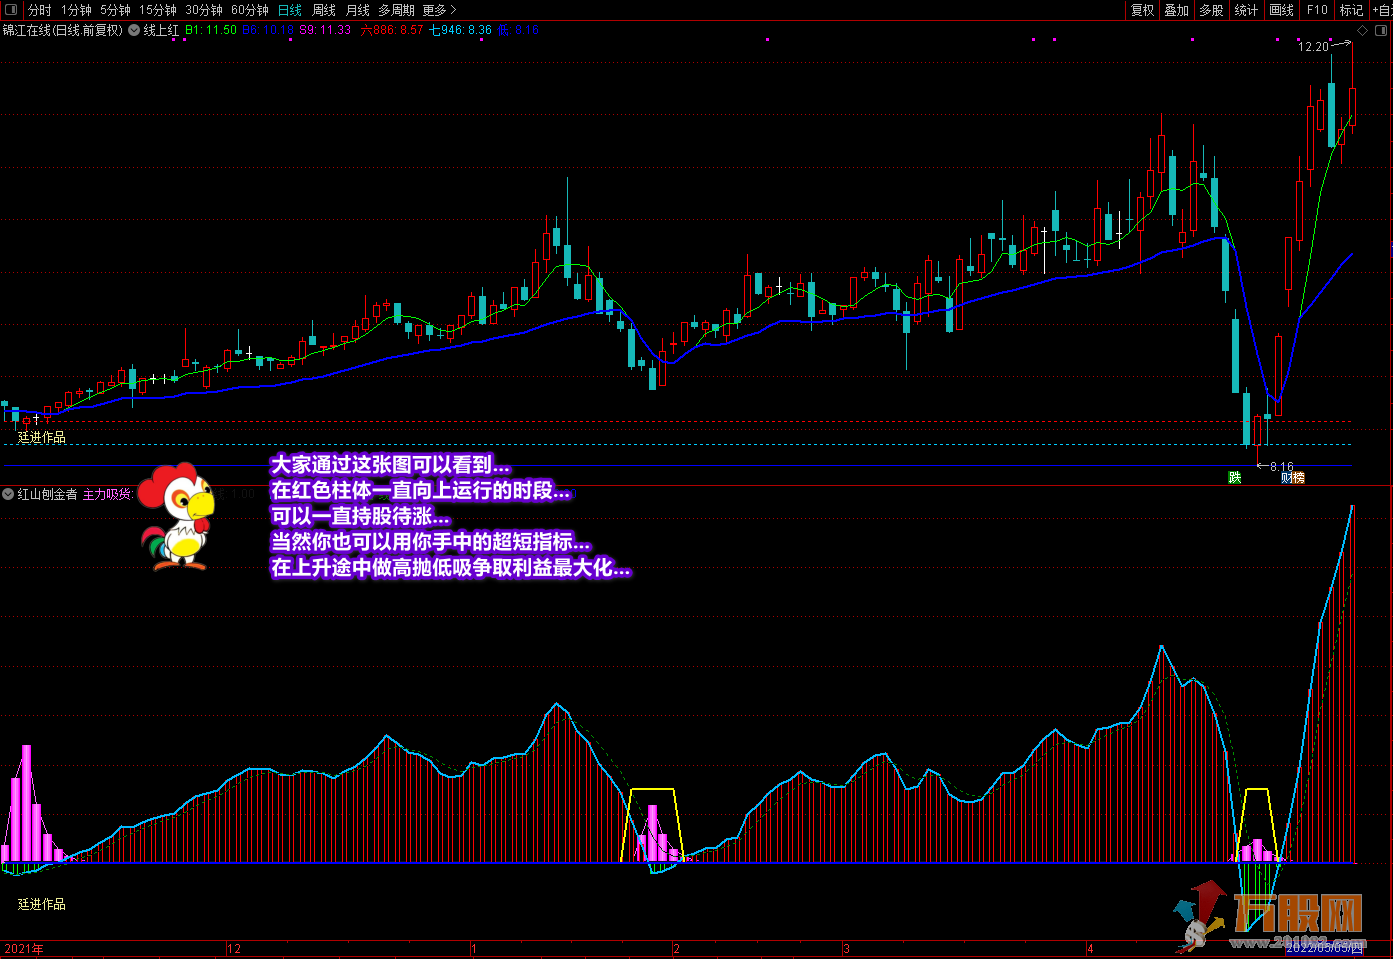Switch to the 日线 daily period
This screenshot has width=1393, height=959.
pyautogui.click(x=289, y=10)
